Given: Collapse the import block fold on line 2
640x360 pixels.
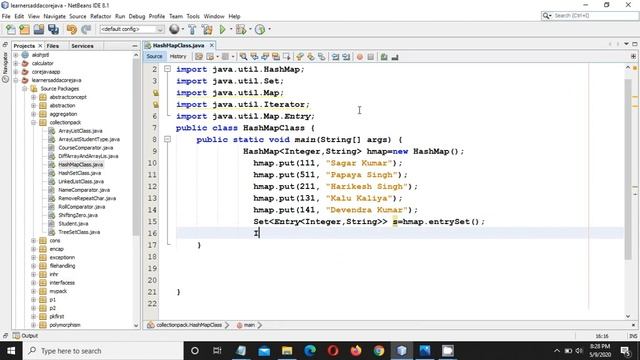Looking at the screenshot, I should (x=167, y=69).
